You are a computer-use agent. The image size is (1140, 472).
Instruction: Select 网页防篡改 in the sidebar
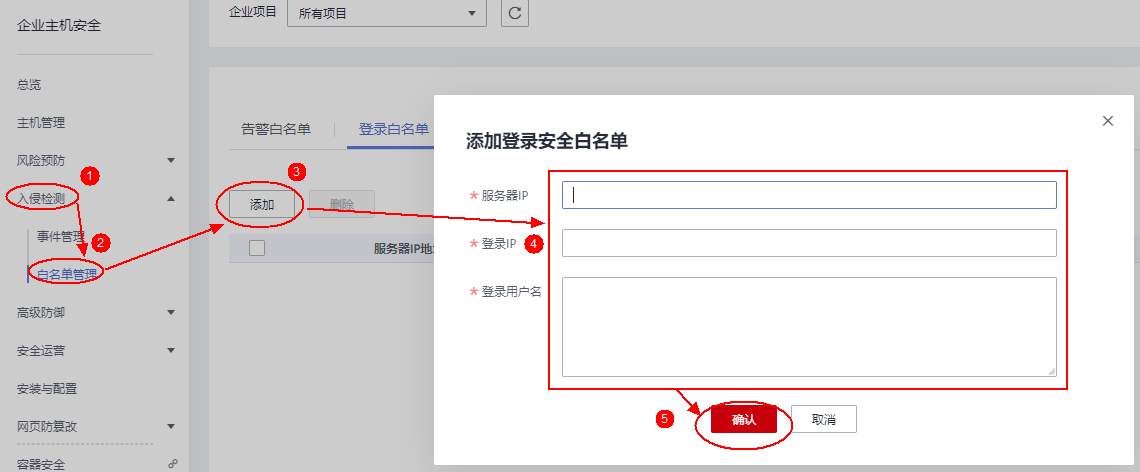point(47,426)
